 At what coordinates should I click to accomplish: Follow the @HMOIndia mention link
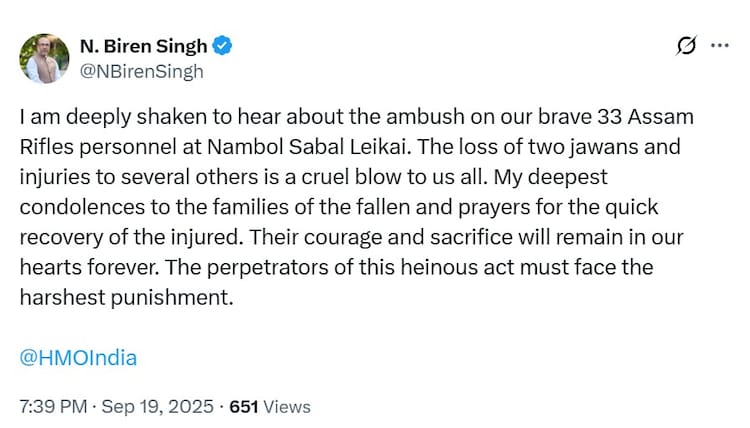point(78,357)
